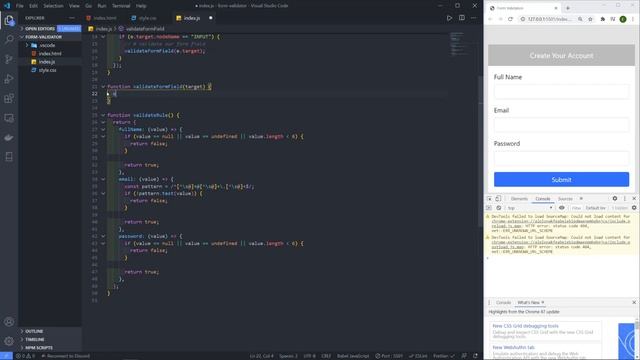Viewport: 640px width, 360px height.
Task: Click the Go Live port status item
Action: click(x=389, y=356)
